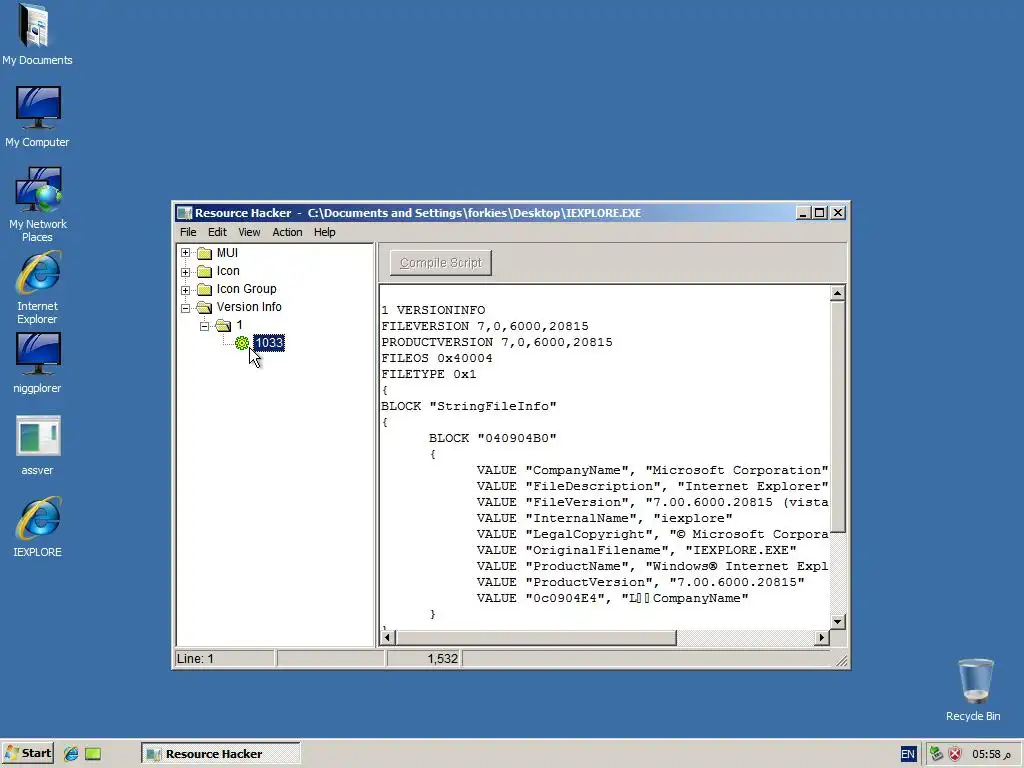
Task: Click the "Line: 1" status bar field
Action: [225, 658]
